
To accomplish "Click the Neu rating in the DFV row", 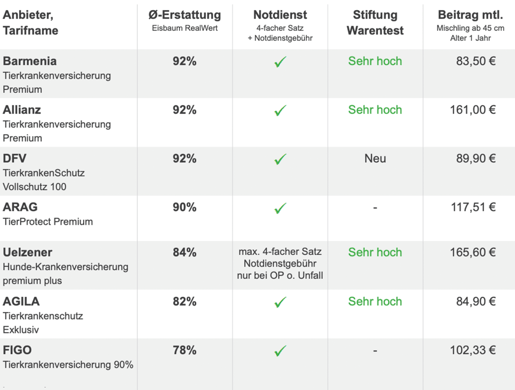I will point(375,158).
